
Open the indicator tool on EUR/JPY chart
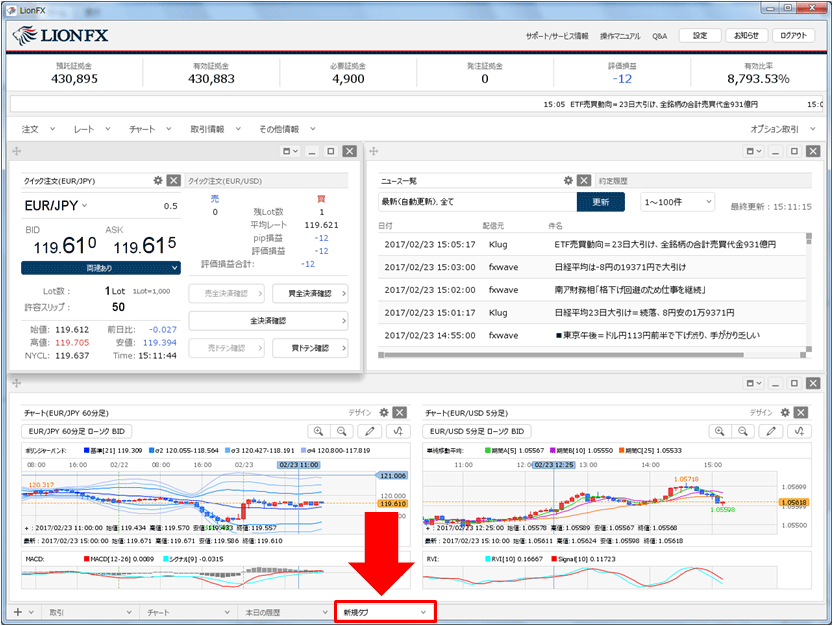click(x=398, y=431)
